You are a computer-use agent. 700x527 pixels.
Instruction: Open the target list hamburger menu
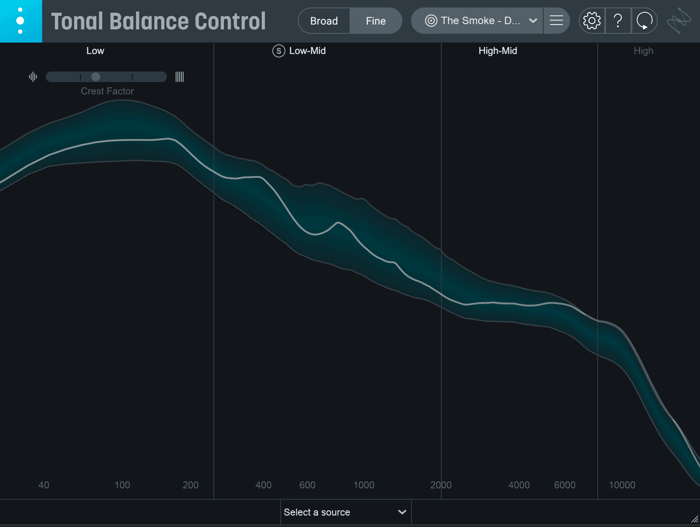point(556,21)
